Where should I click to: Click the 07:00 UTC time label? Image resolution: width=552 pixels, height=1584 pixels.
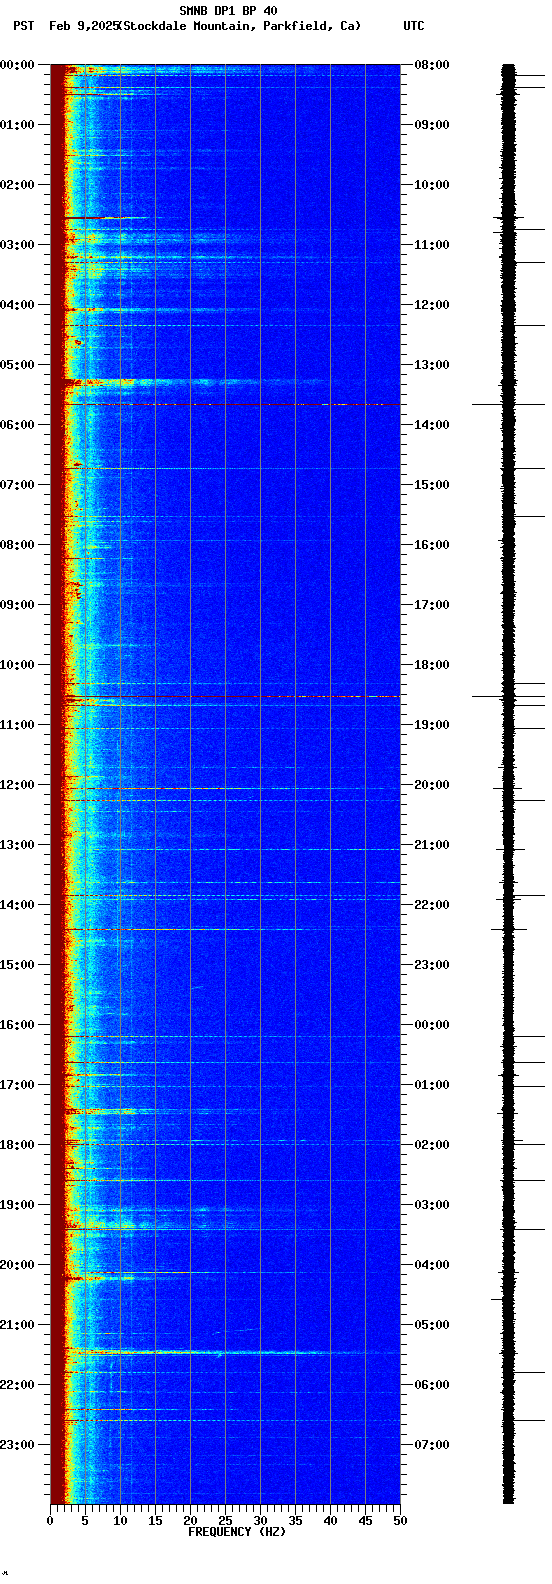(x=431, y=1445)
